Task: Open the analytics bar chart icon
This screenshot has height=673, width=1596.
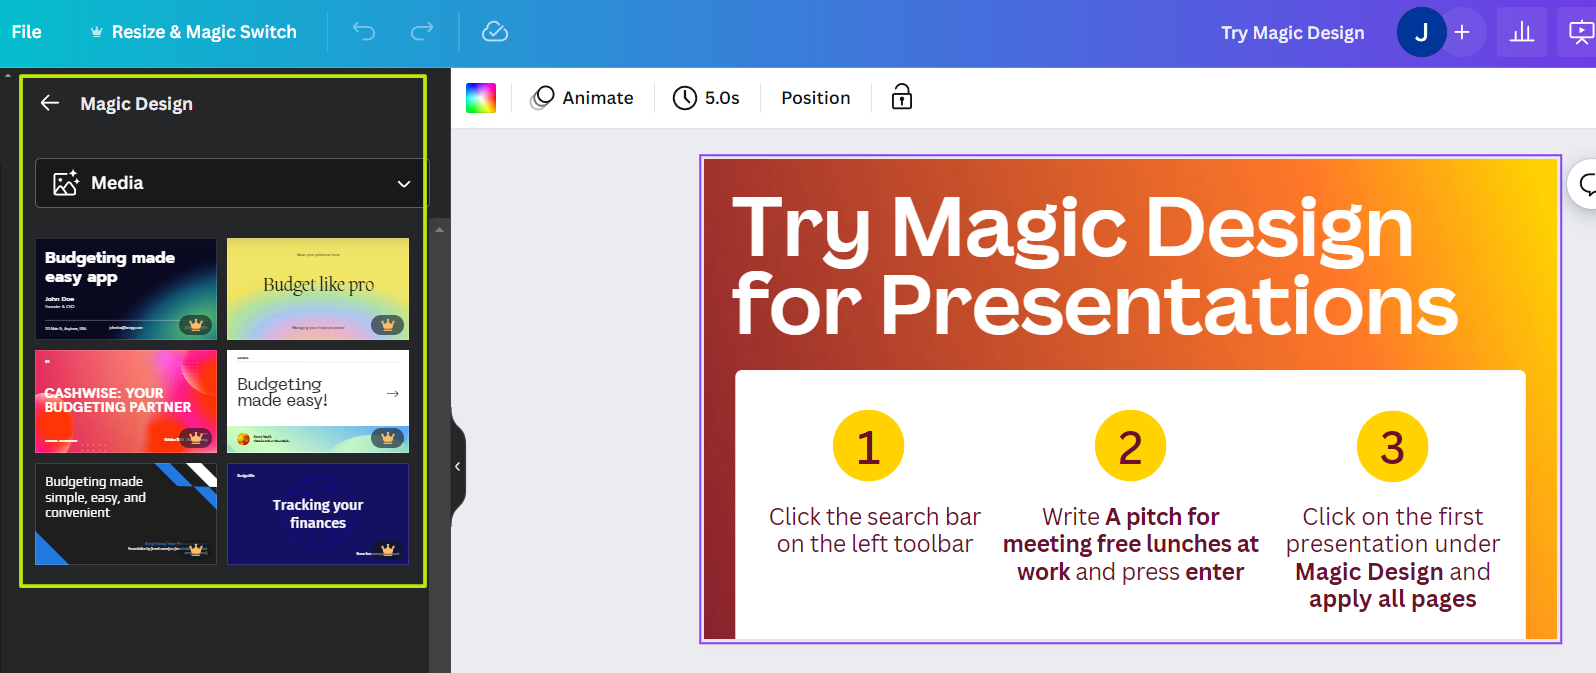Action: (x=1522, y=32)
